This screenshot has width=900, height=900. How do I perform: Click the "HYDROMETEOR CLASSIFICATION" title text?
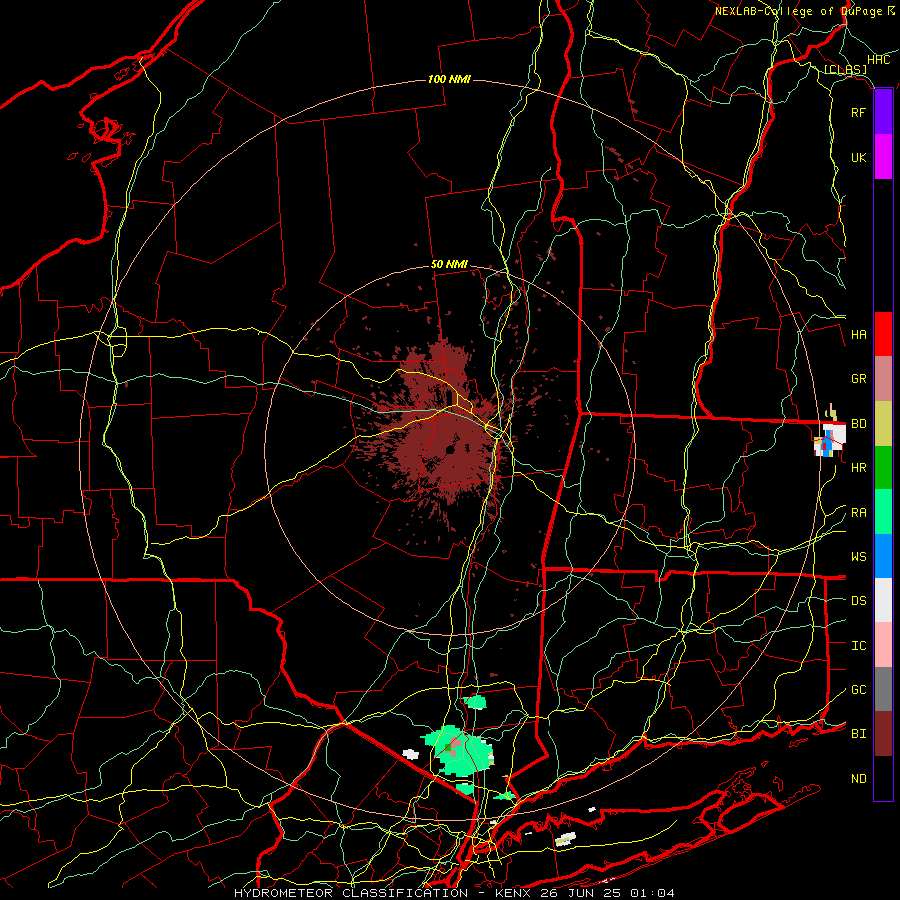click(351, 893)
